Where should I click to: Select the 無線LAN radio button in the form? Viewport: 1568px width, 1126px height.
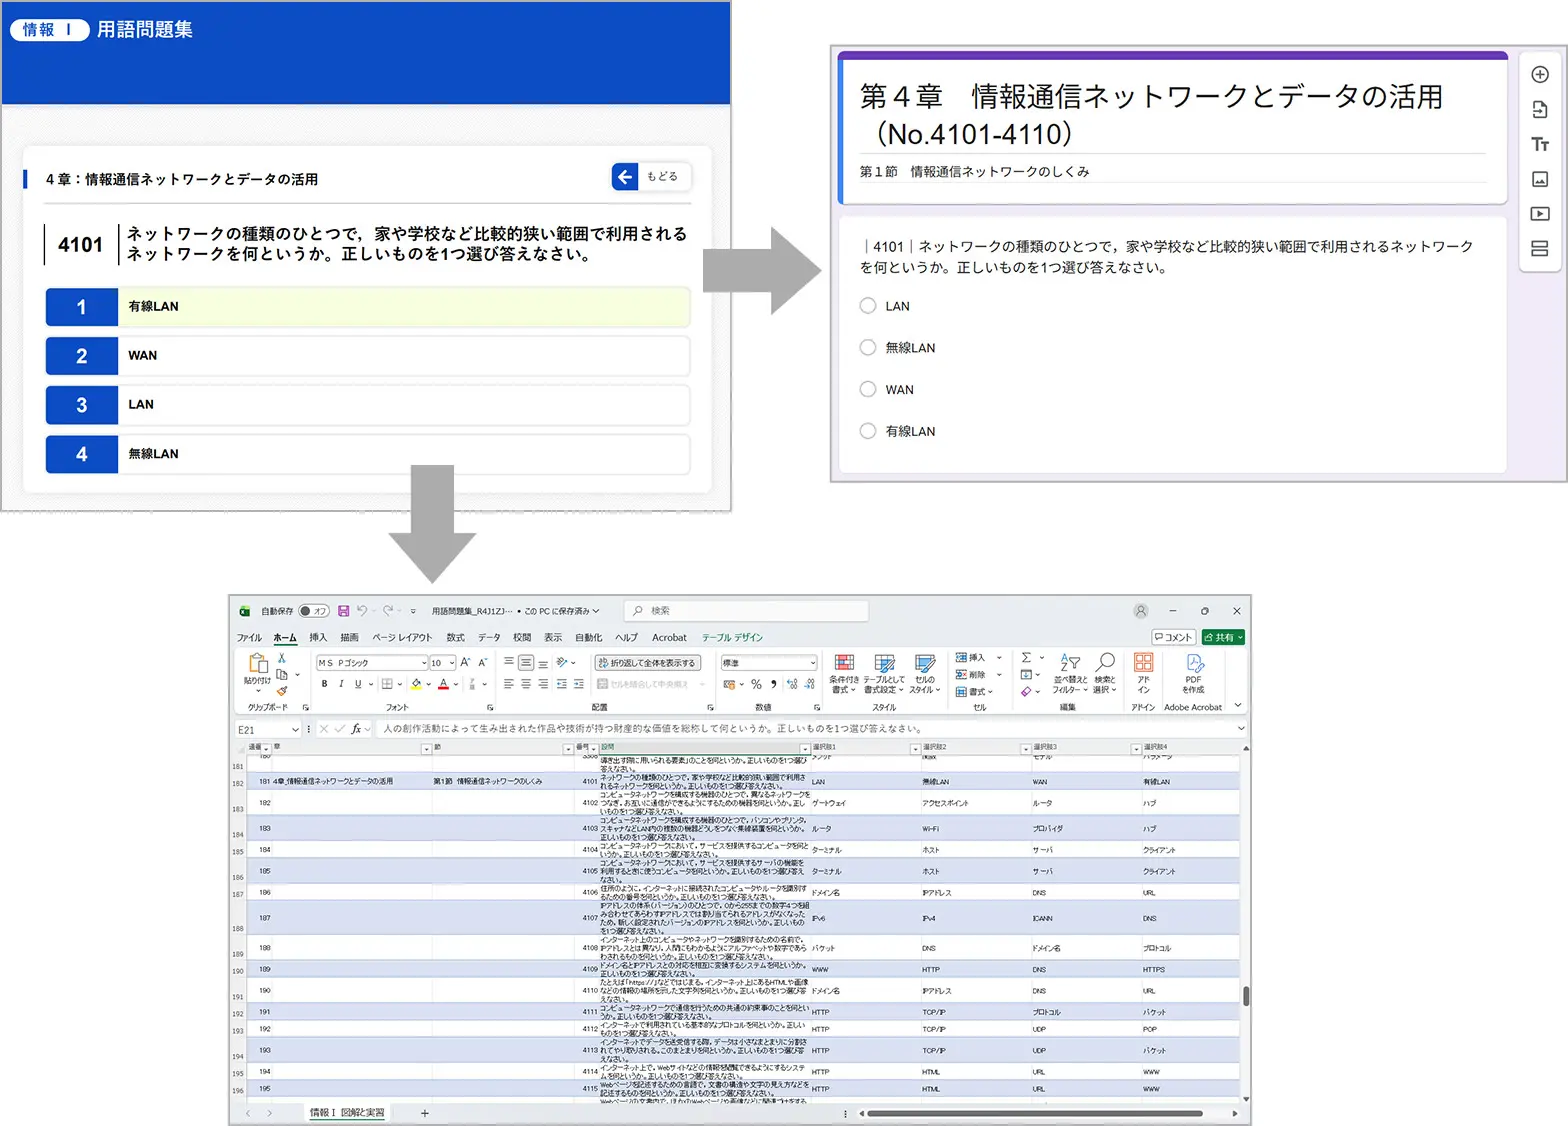[868, 348]
